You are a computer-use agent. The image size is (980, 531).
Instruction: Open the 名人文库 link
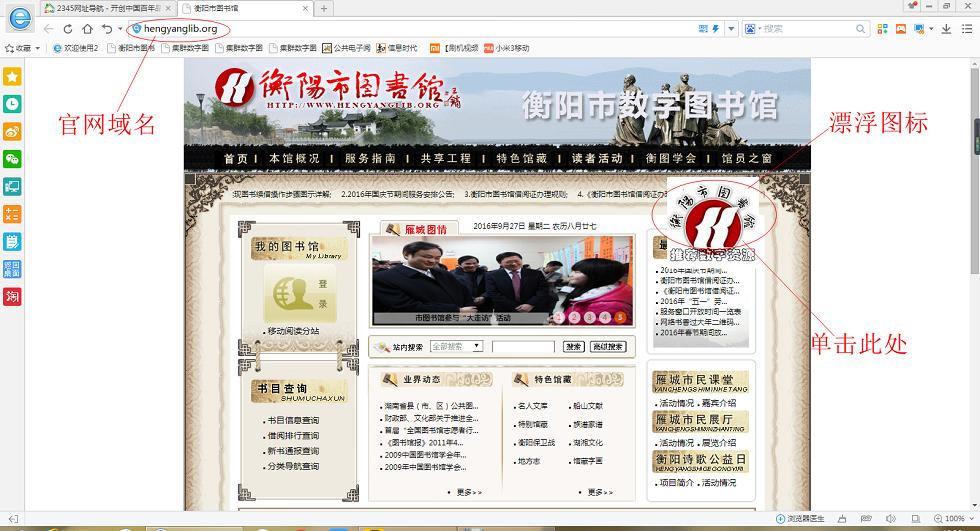click(x=532, y=406)
